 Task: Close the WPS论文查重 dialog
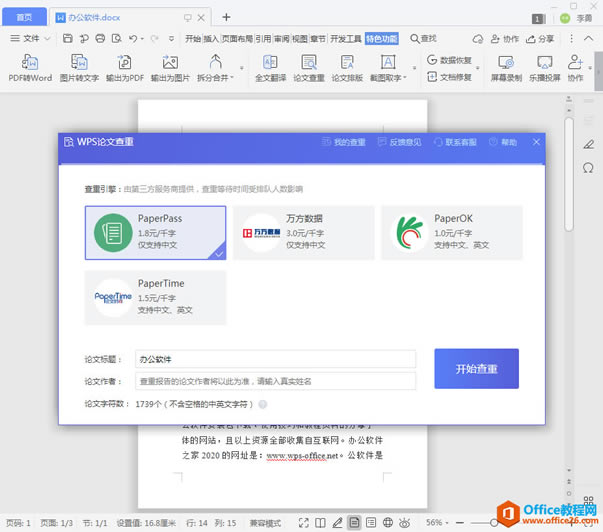[x=536, y=142]
